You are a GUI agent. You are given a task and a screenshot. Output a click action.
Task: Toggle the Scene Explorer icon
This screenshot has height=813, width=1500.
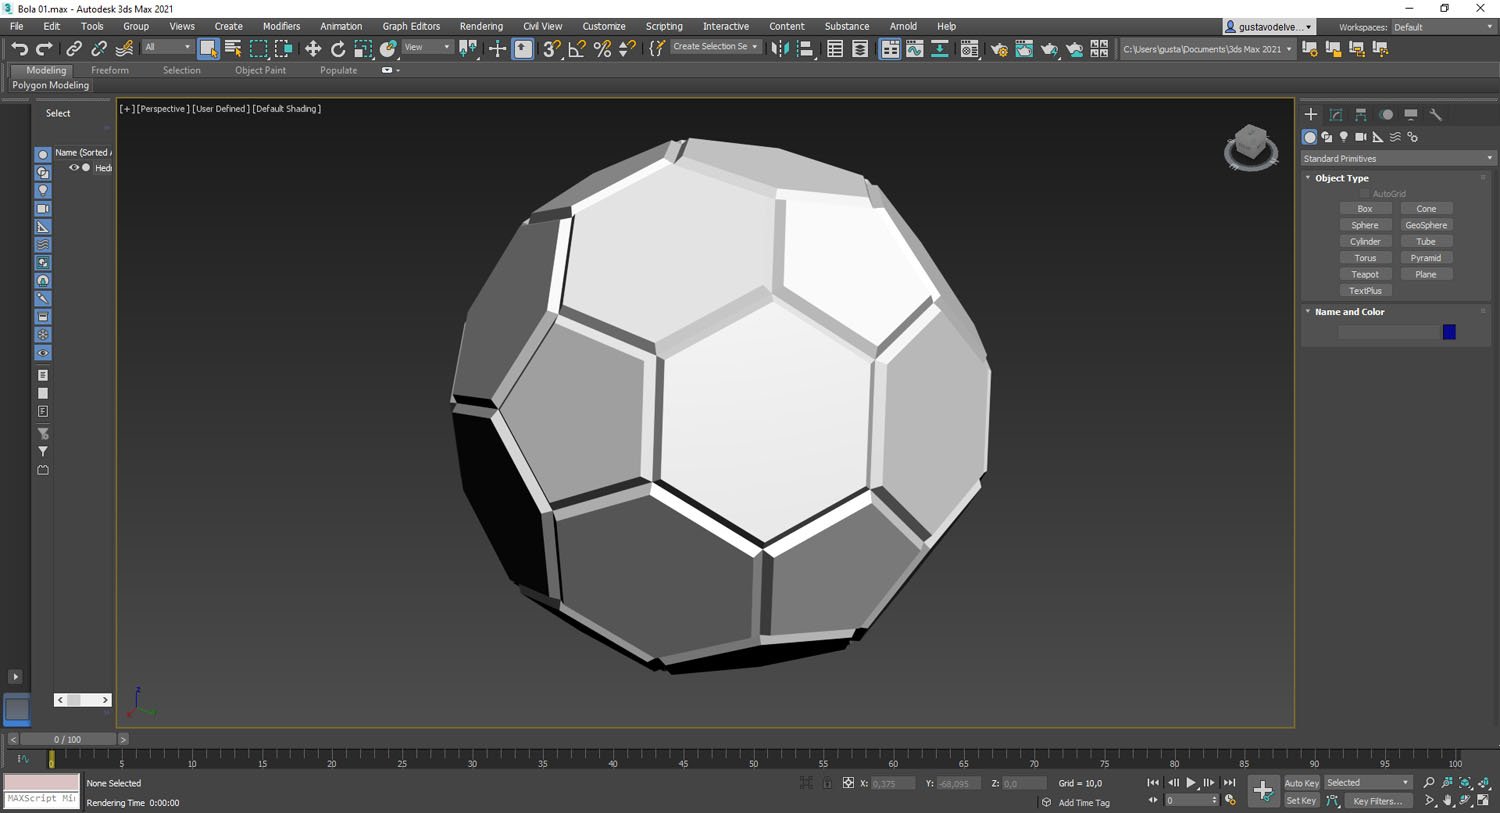coord(835,48)
